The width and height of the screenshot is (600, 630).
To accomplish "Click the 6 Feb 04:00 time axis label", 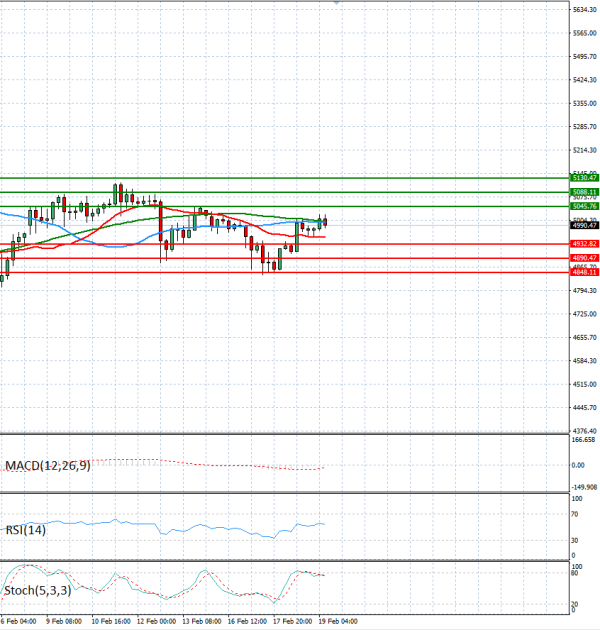I will (x=19, y=622).
